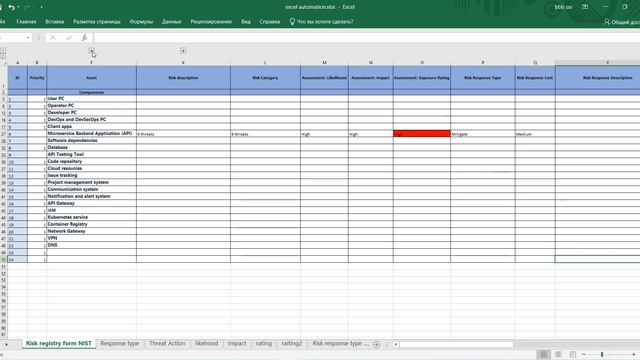Select the Container Registry cell
640x360 pixels.
click(91, 224)
